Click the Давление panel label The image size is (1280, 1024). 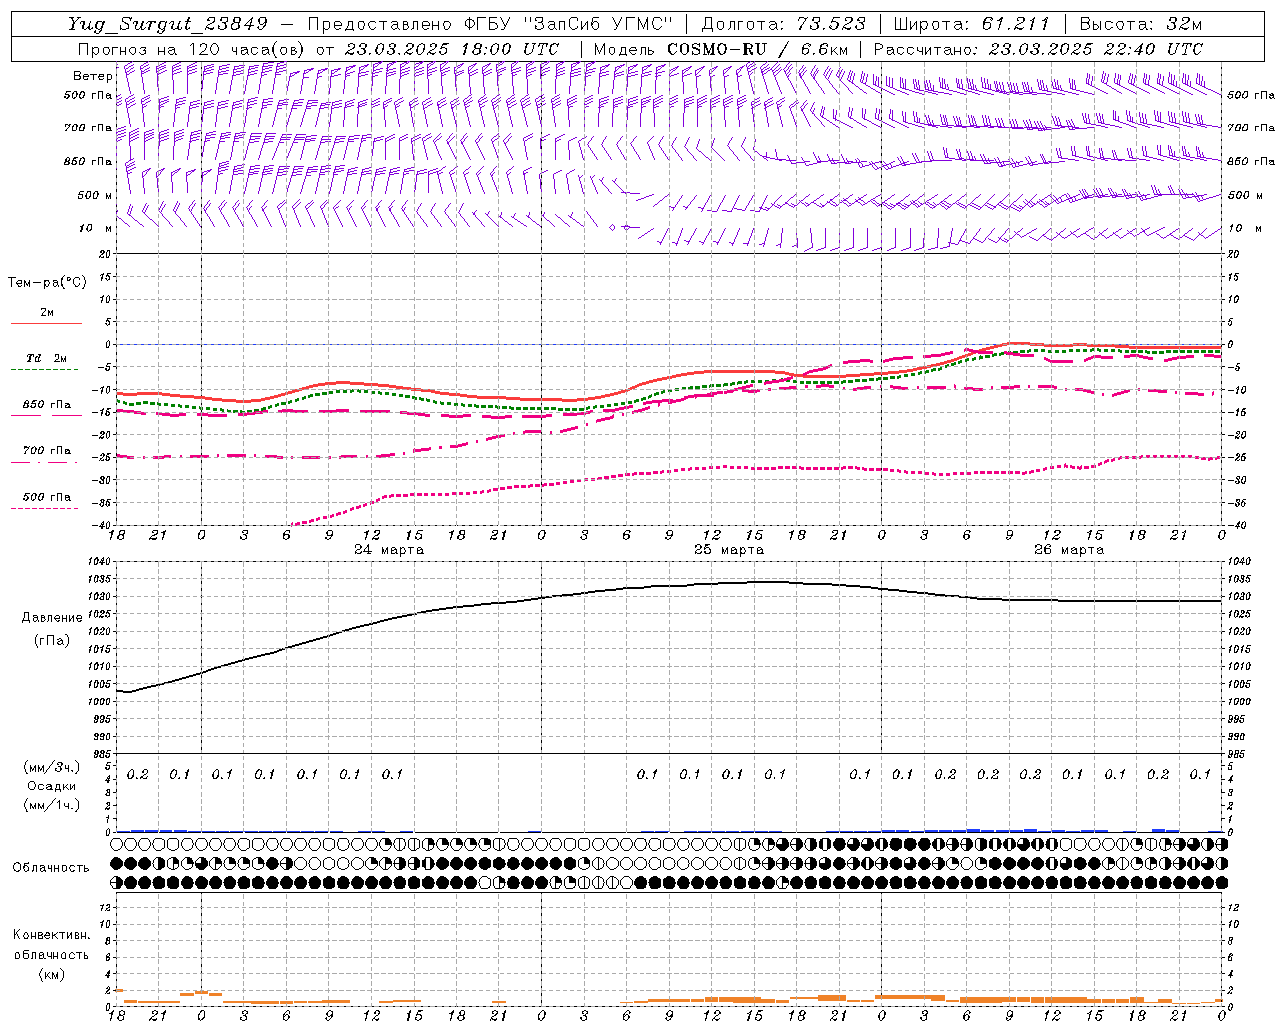(x=52, y=618)
